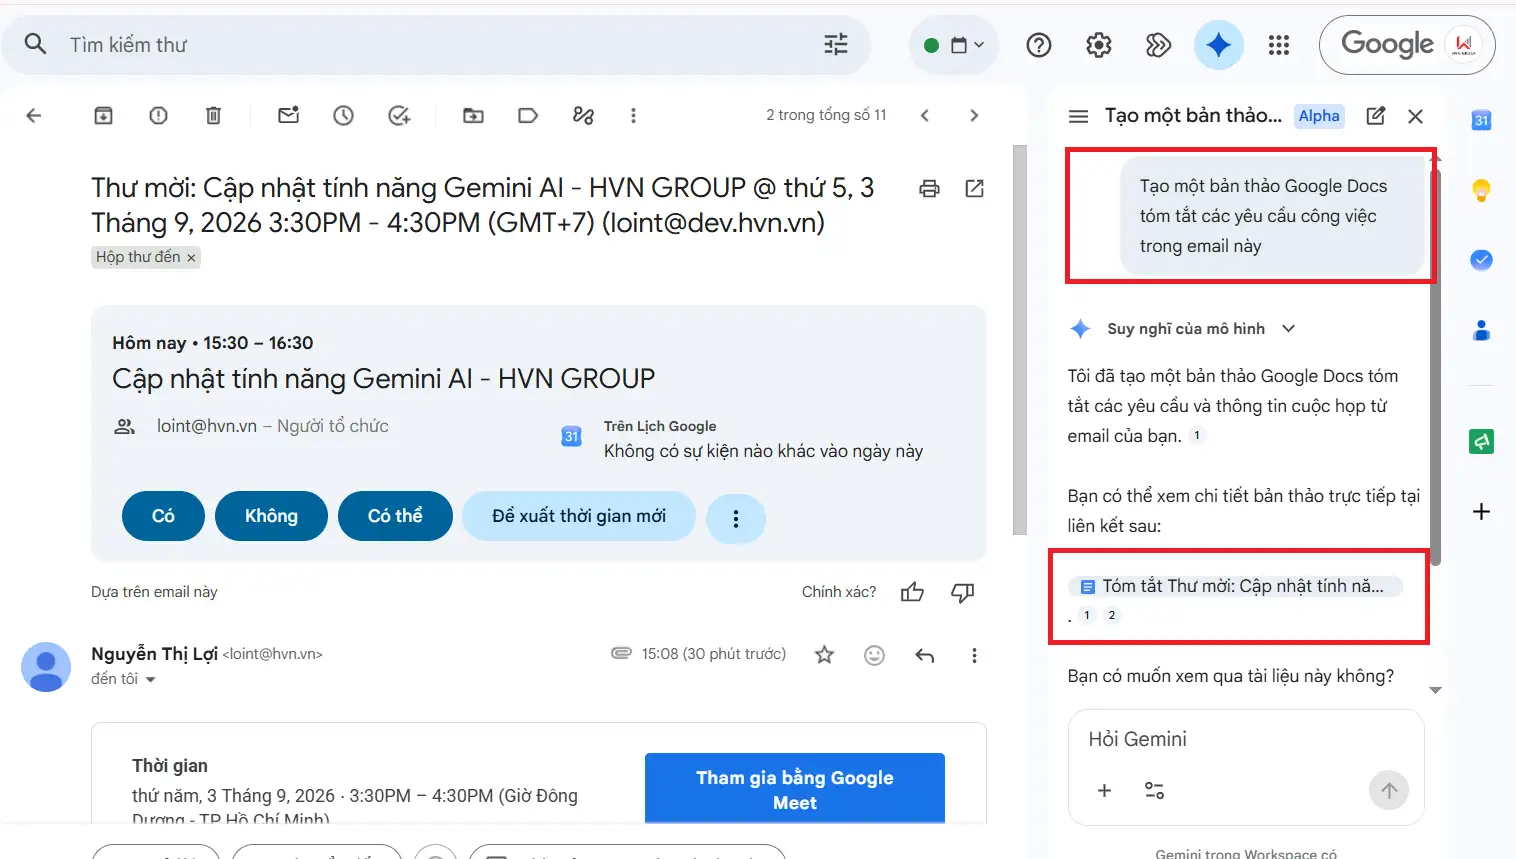Respond Không to the invitation
The height and width of the screenshot is (859, 1516).
[271, 516]
